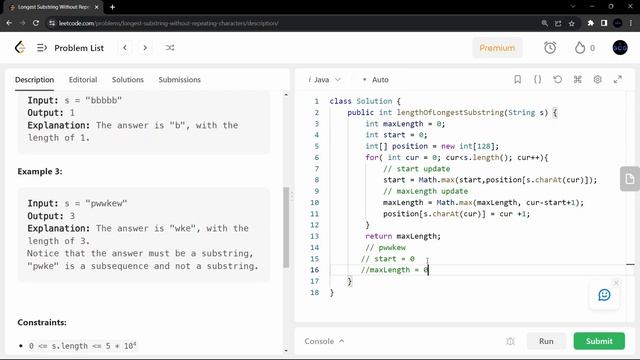
Task: Click the '// start update' comment line
Action: 416,169
